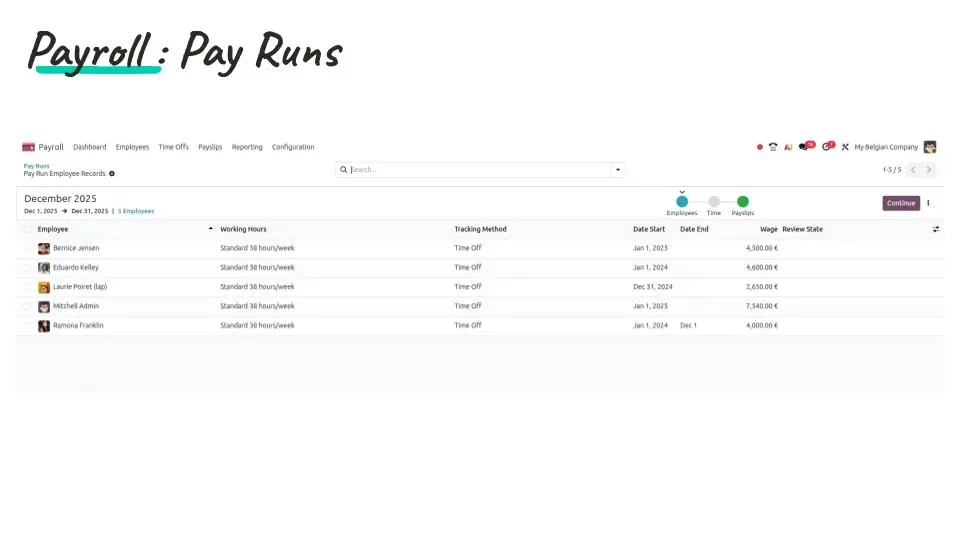Open the phone/VoIP icon in top bar
The width and height of the screenshot is (960, 540).
coord(773,147)
